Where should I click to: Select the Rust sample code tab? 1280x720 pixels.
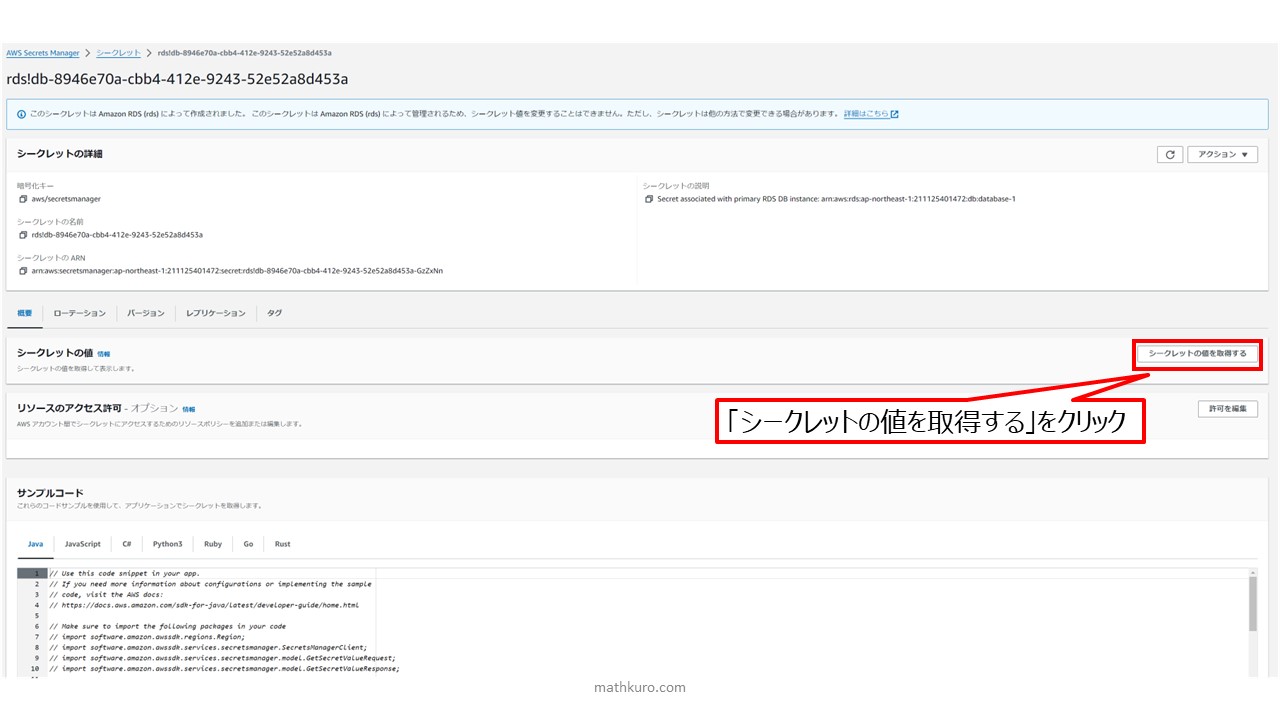pos(283,544)
